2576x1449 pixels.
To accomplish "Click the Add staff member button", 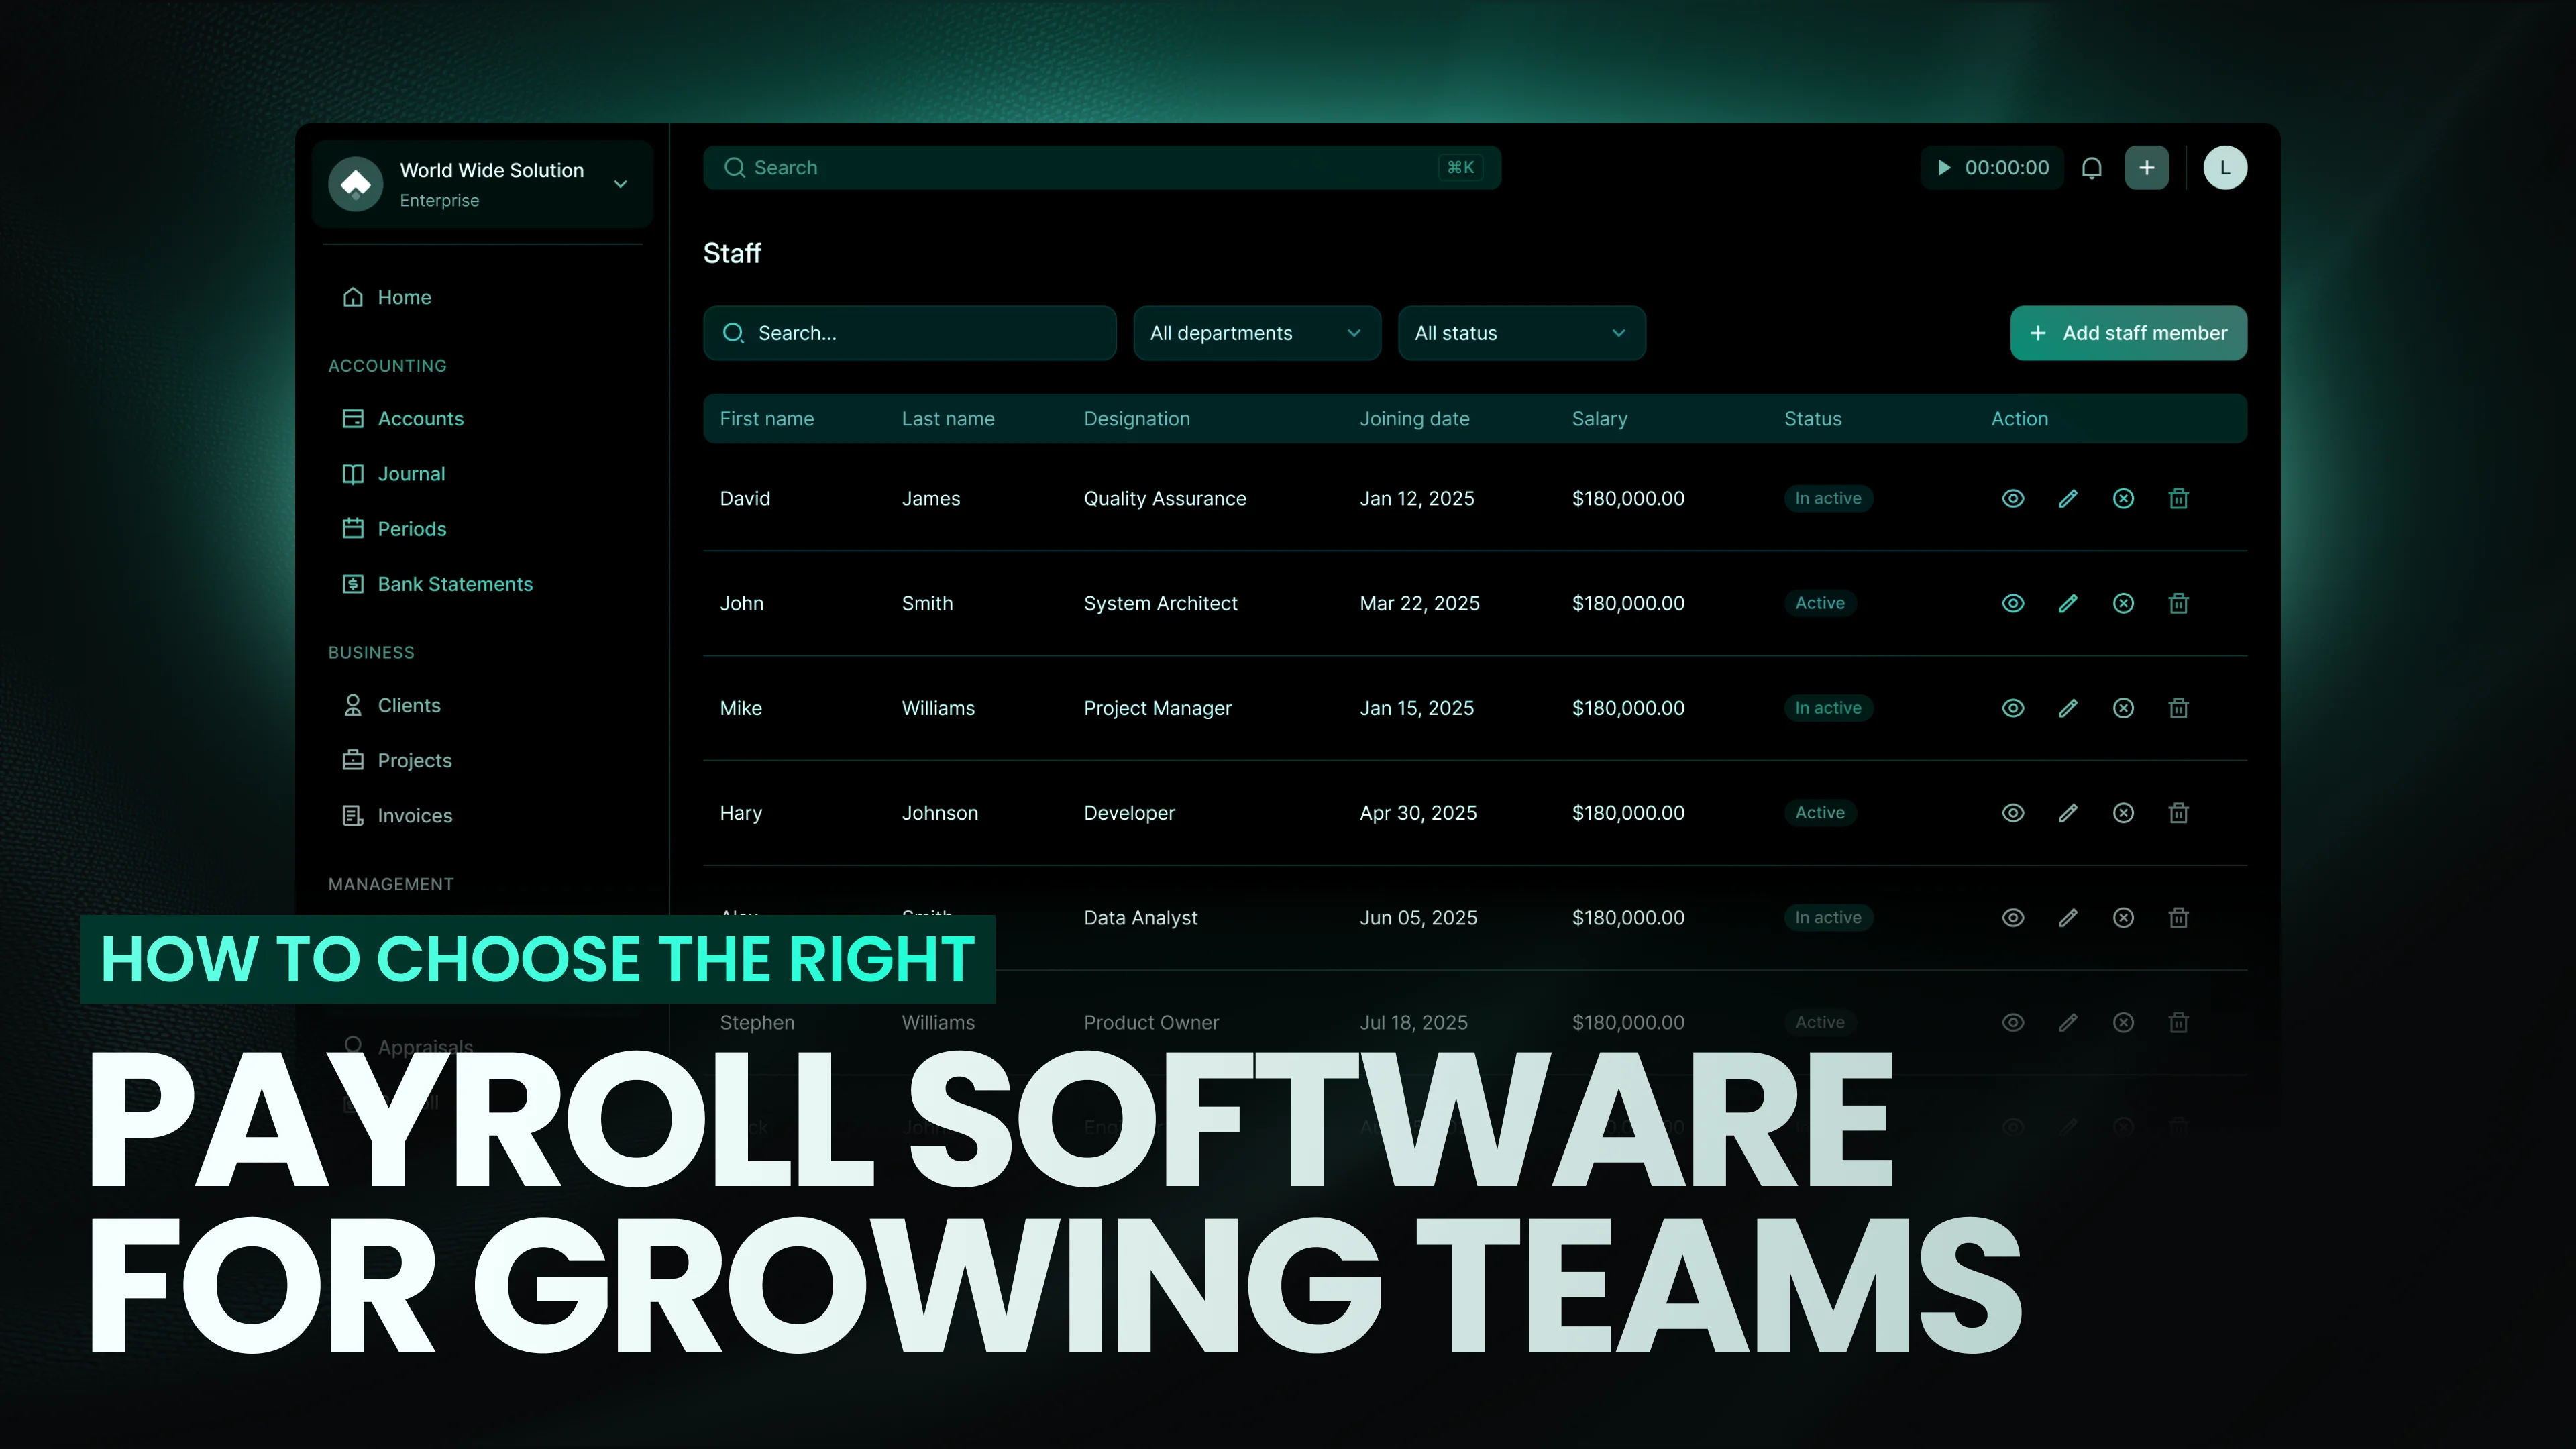I will 2129,333.
